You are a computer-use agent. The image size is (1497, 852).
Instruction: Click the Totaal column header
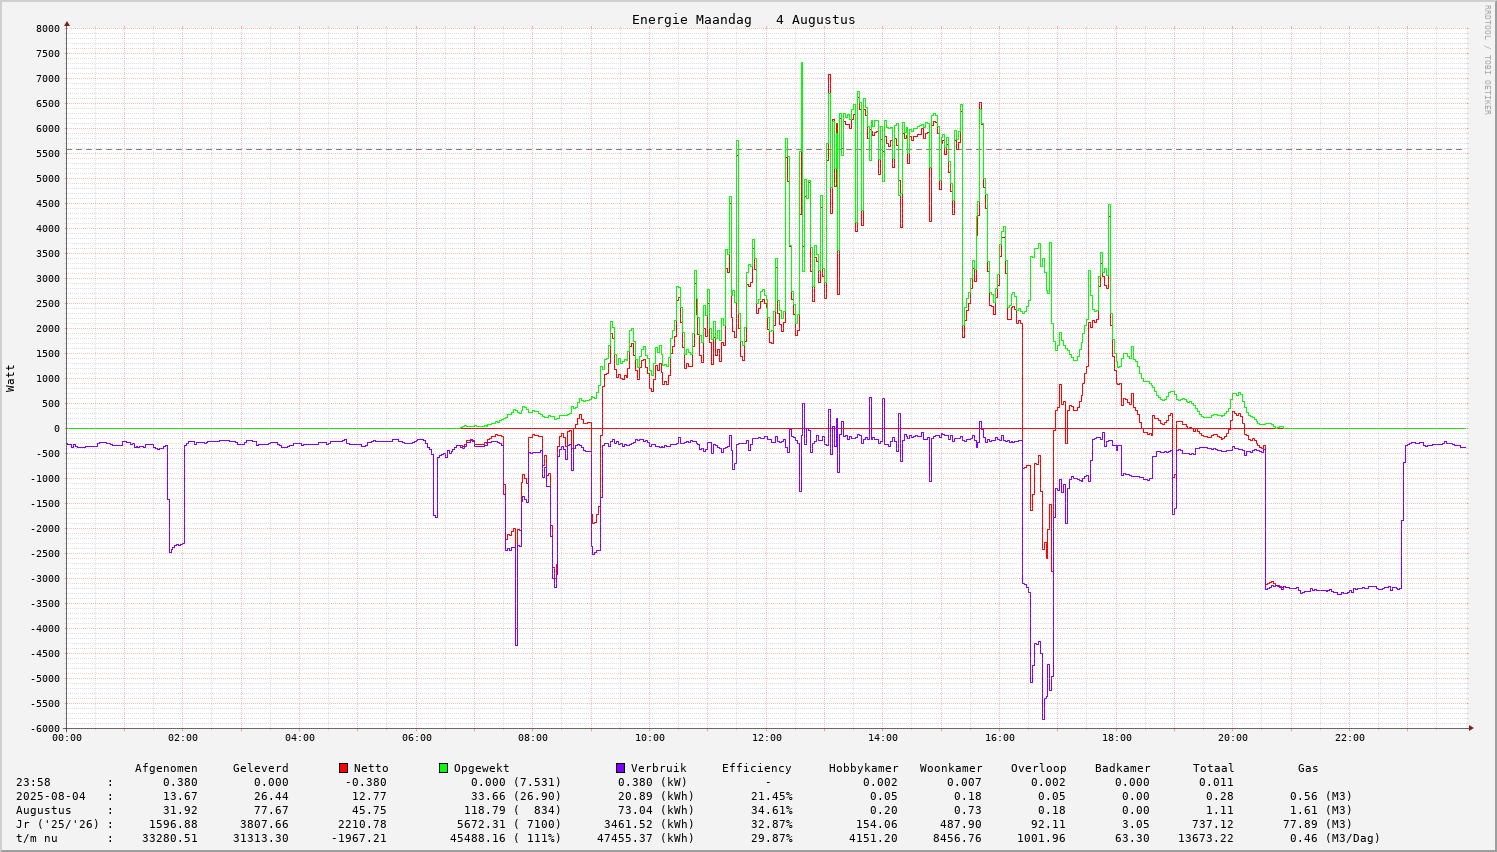pyautogui.click(x=1213, y=768)
